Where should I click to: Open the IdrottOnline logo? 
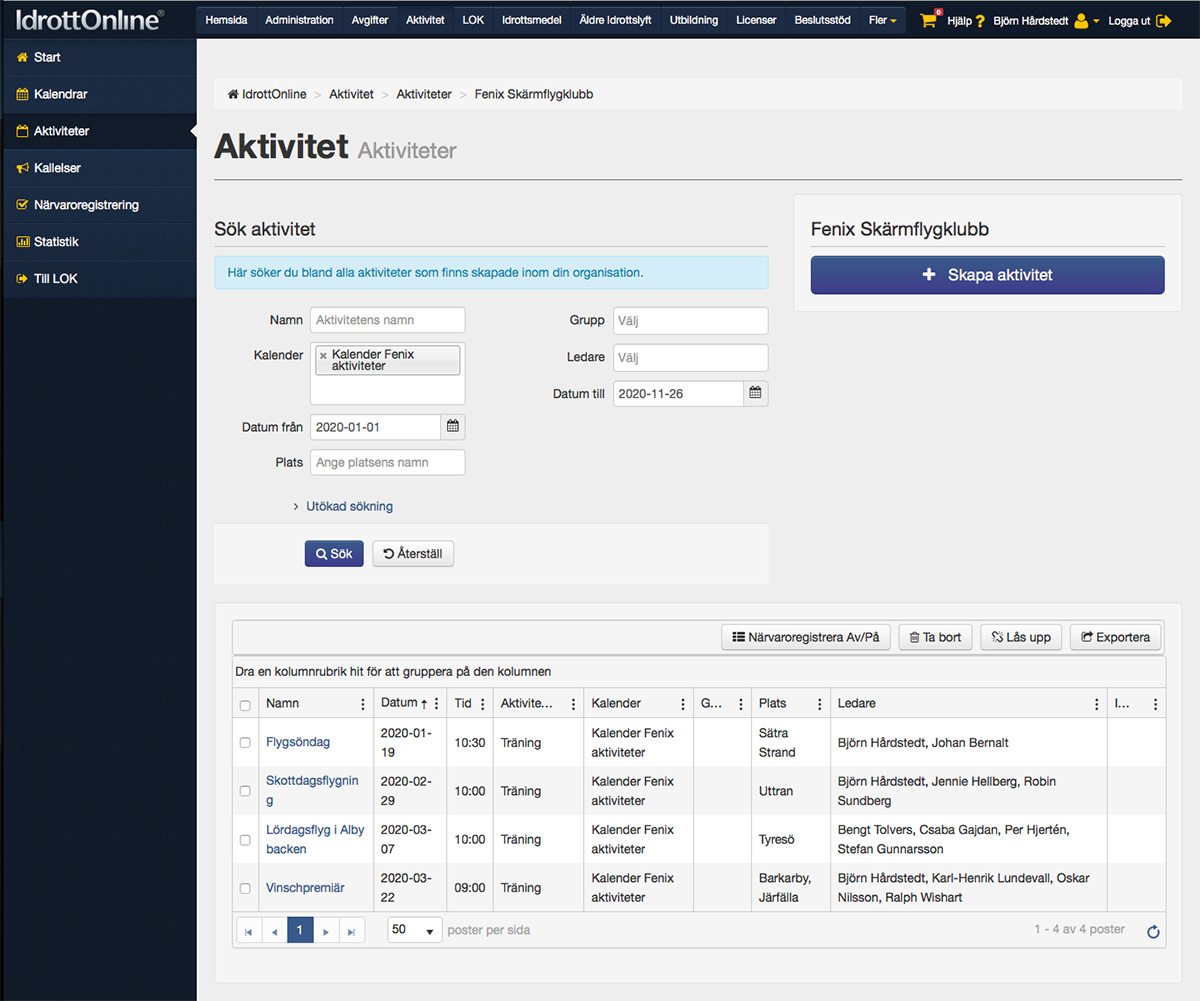tap(90, 19)
